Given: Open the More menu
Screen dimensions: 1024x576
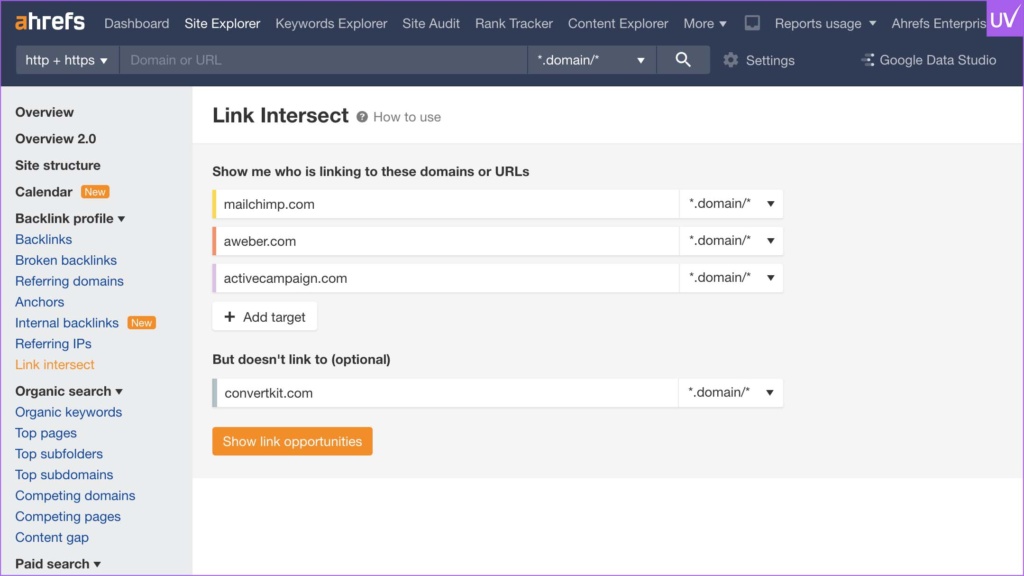Looking at the screenshot, I should pyautogui.click(x=705, y=23).
